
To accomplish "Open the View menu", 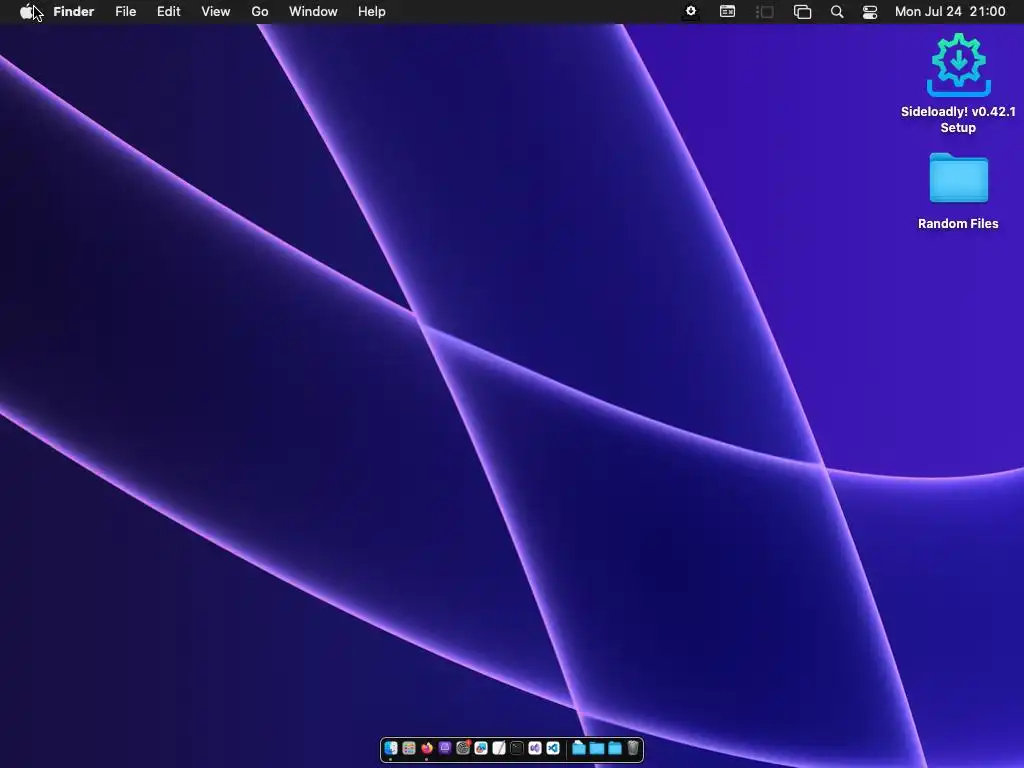I will pos(216,12).
